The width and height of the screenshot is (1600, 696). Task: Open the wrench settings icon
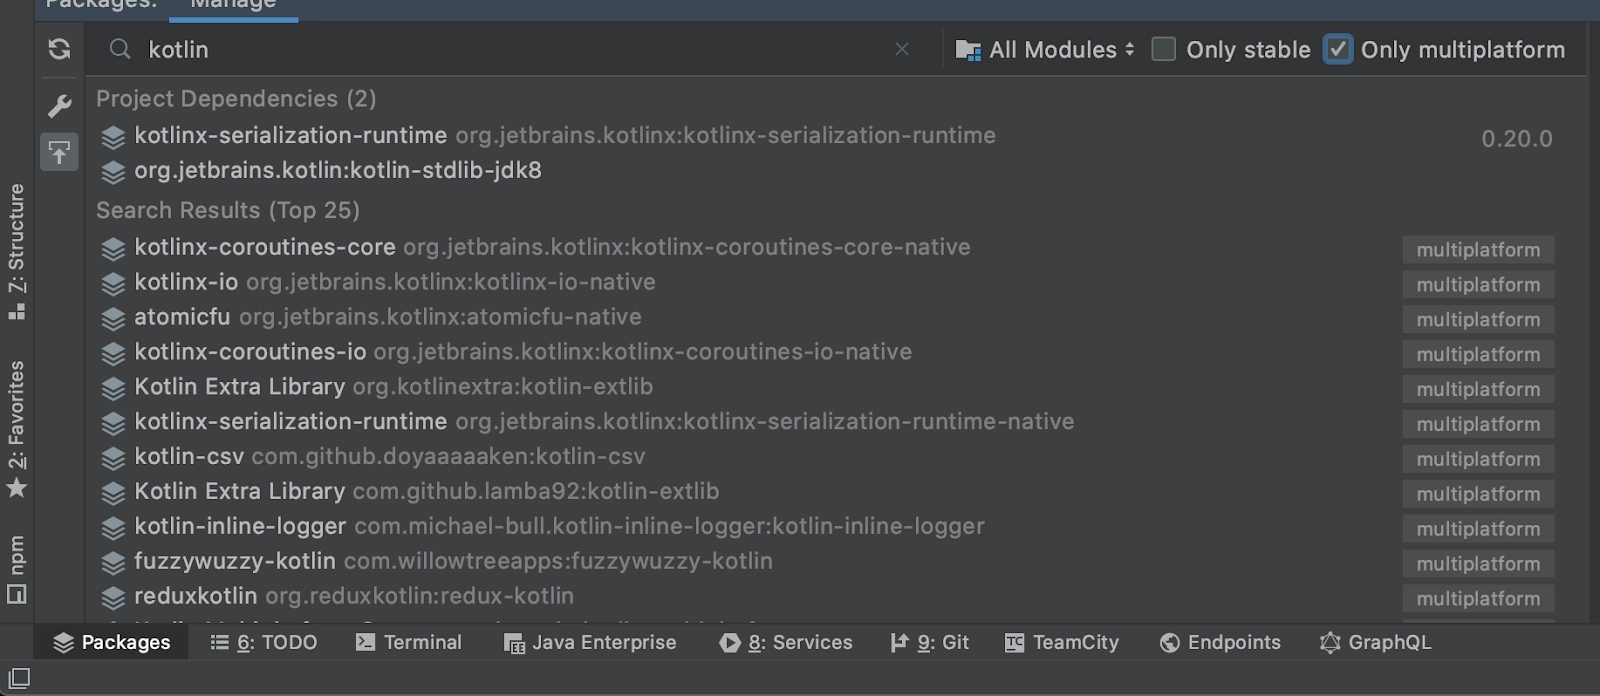(x=59, y=106)
